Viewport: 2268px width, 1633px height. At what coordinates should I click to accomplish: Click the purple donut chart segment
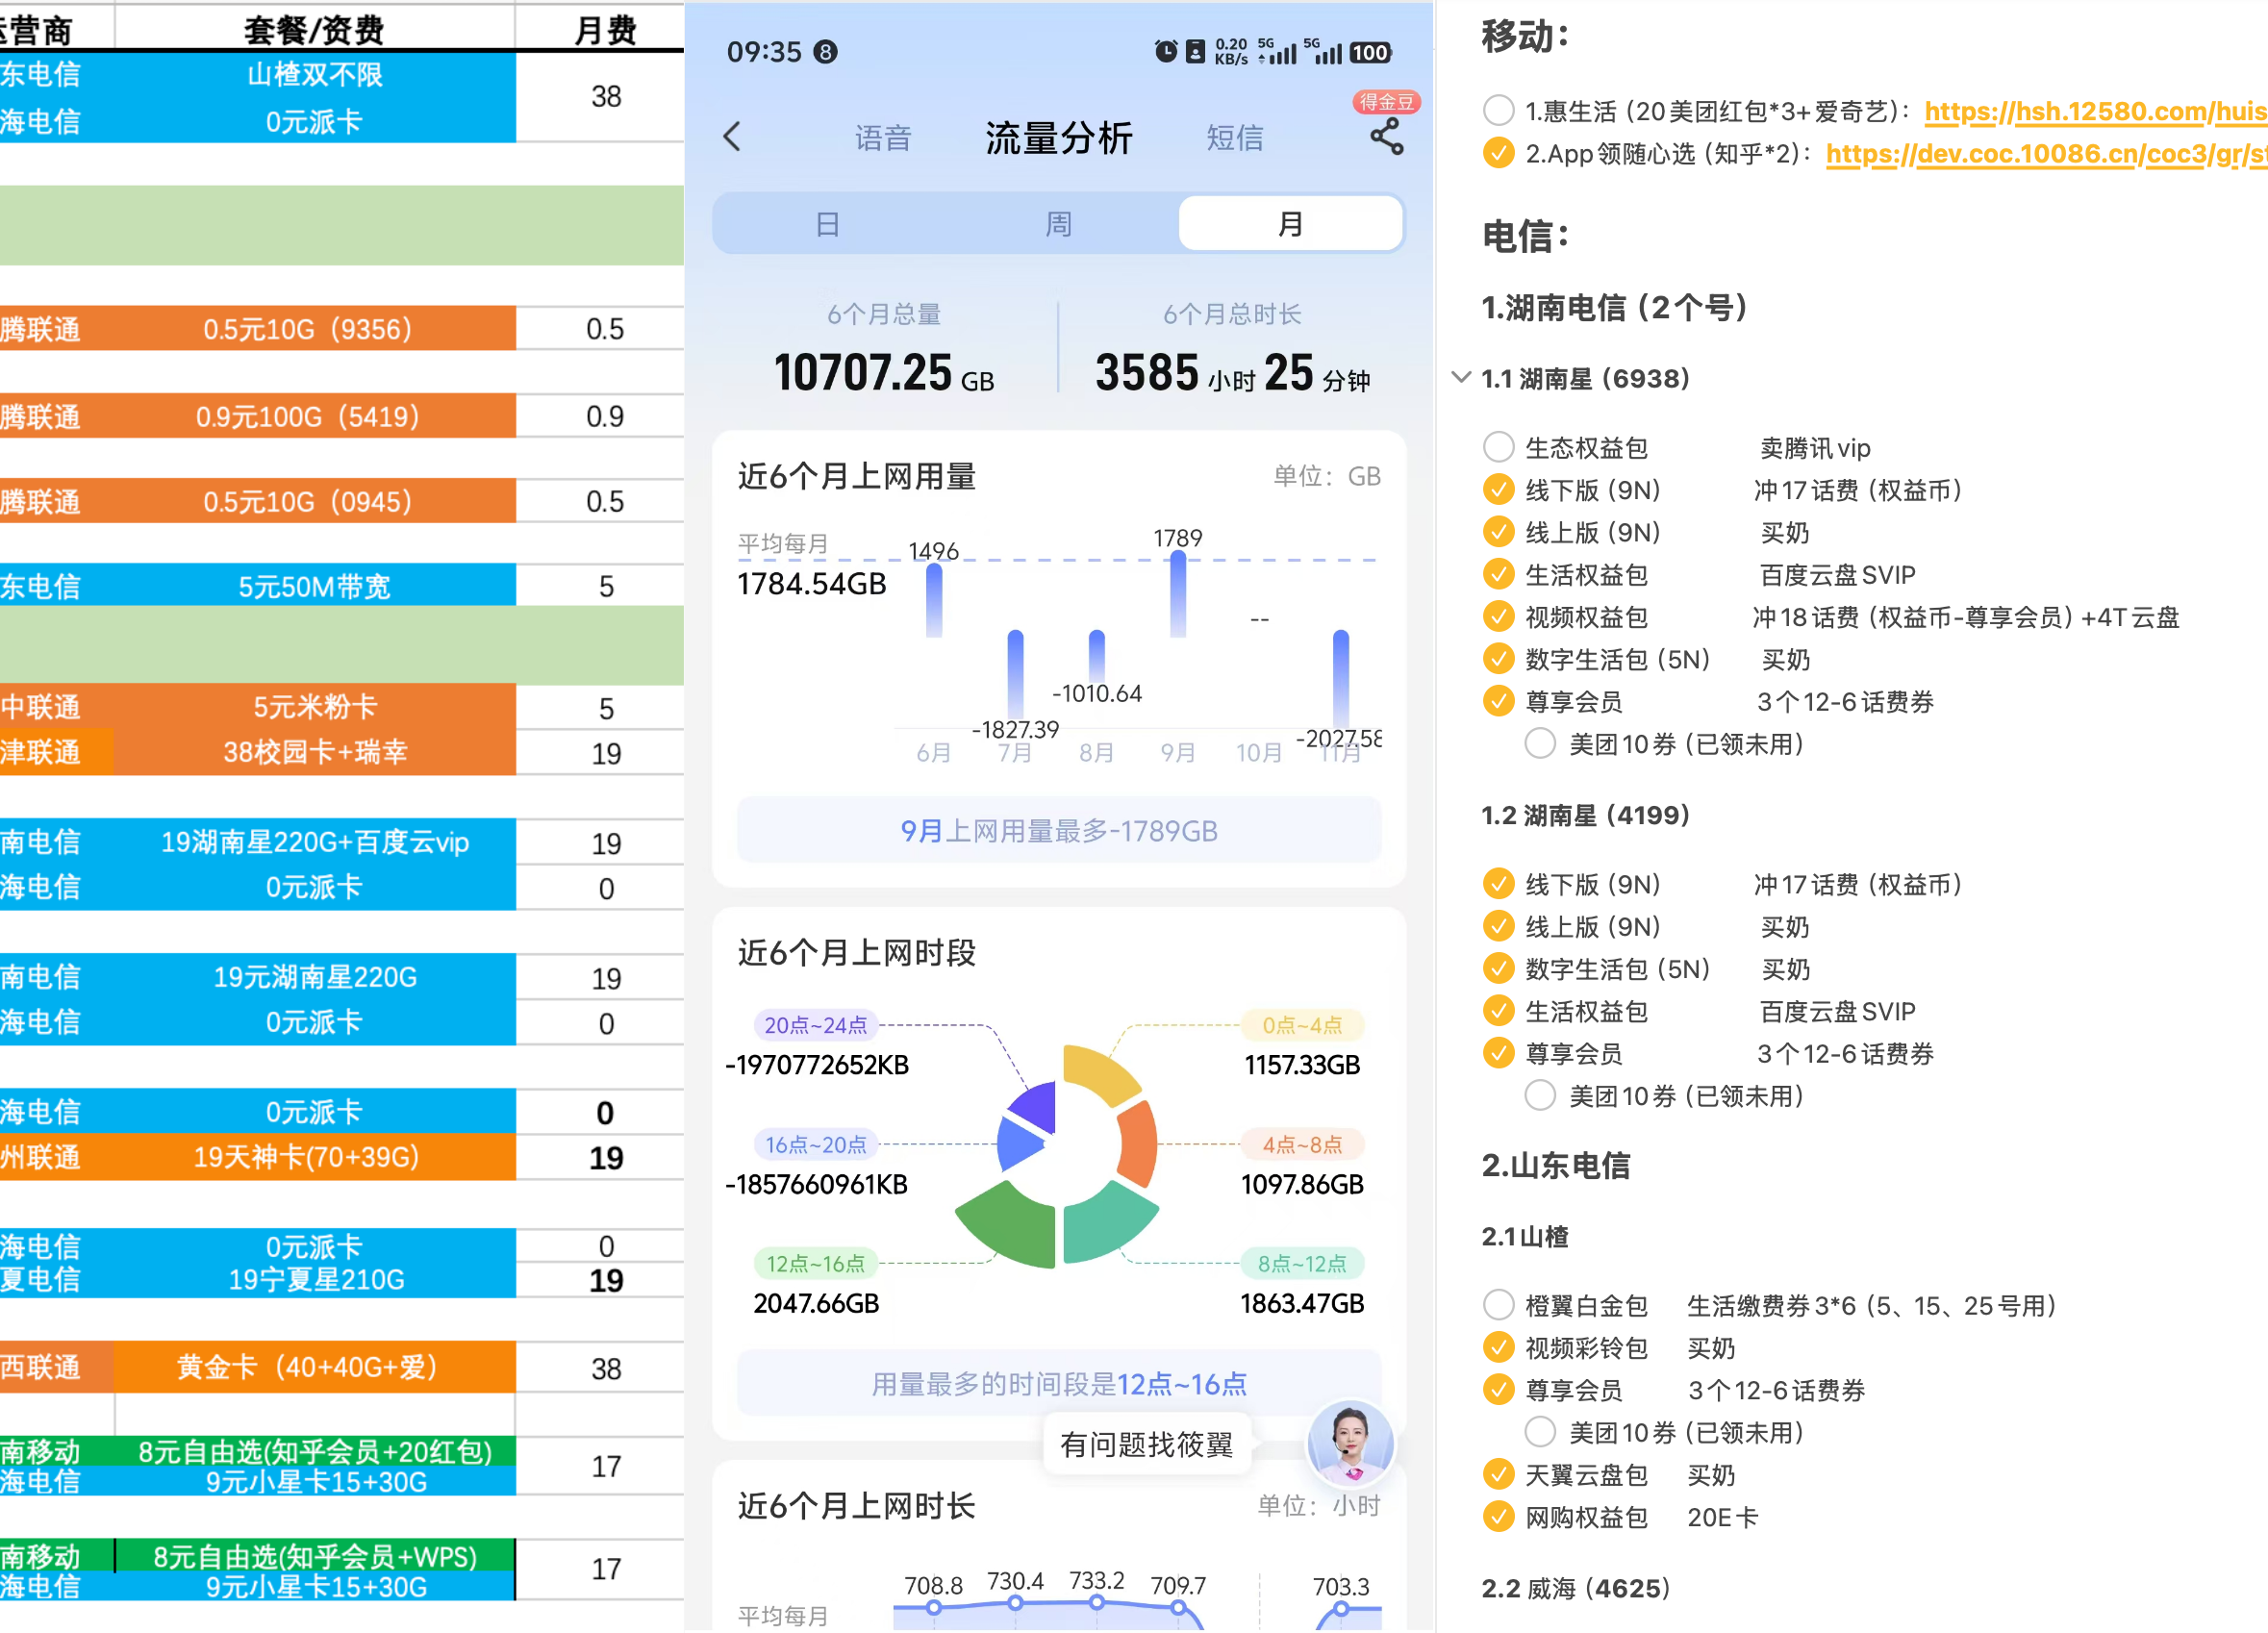[1034, 1106]
